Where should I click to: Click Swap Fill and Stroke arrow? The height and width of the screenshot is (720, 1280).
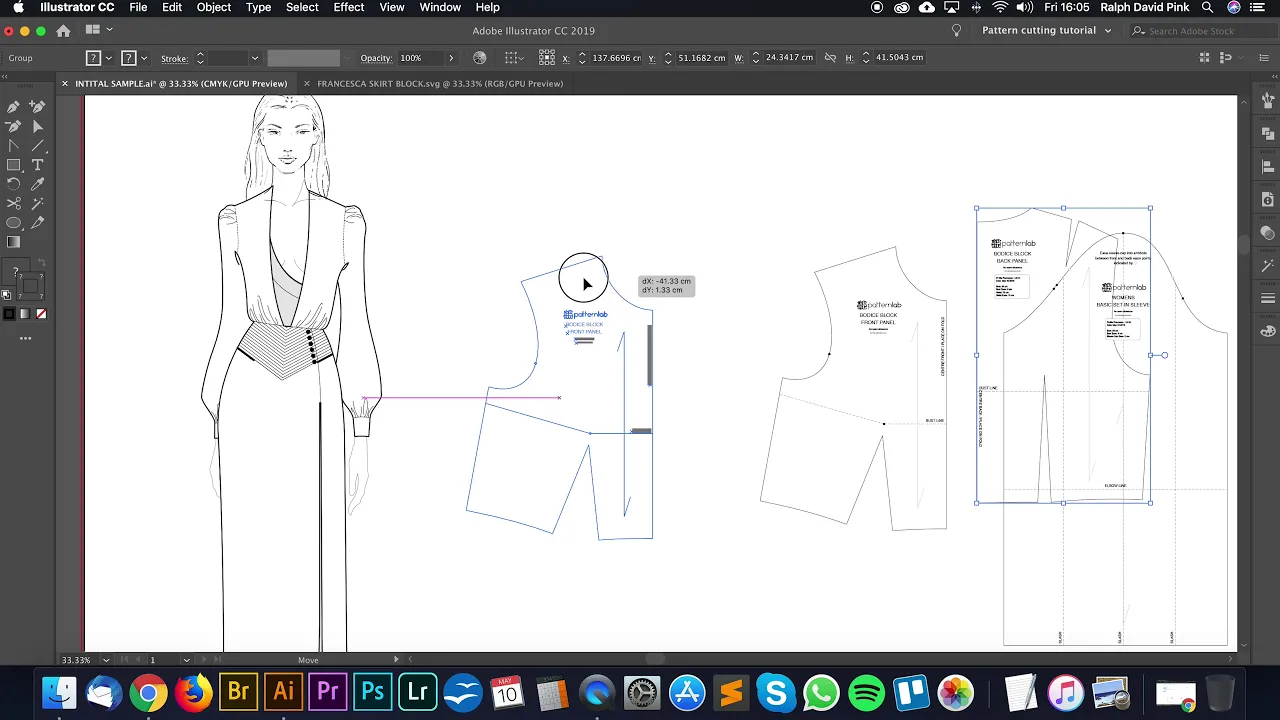tap(41, 264)
